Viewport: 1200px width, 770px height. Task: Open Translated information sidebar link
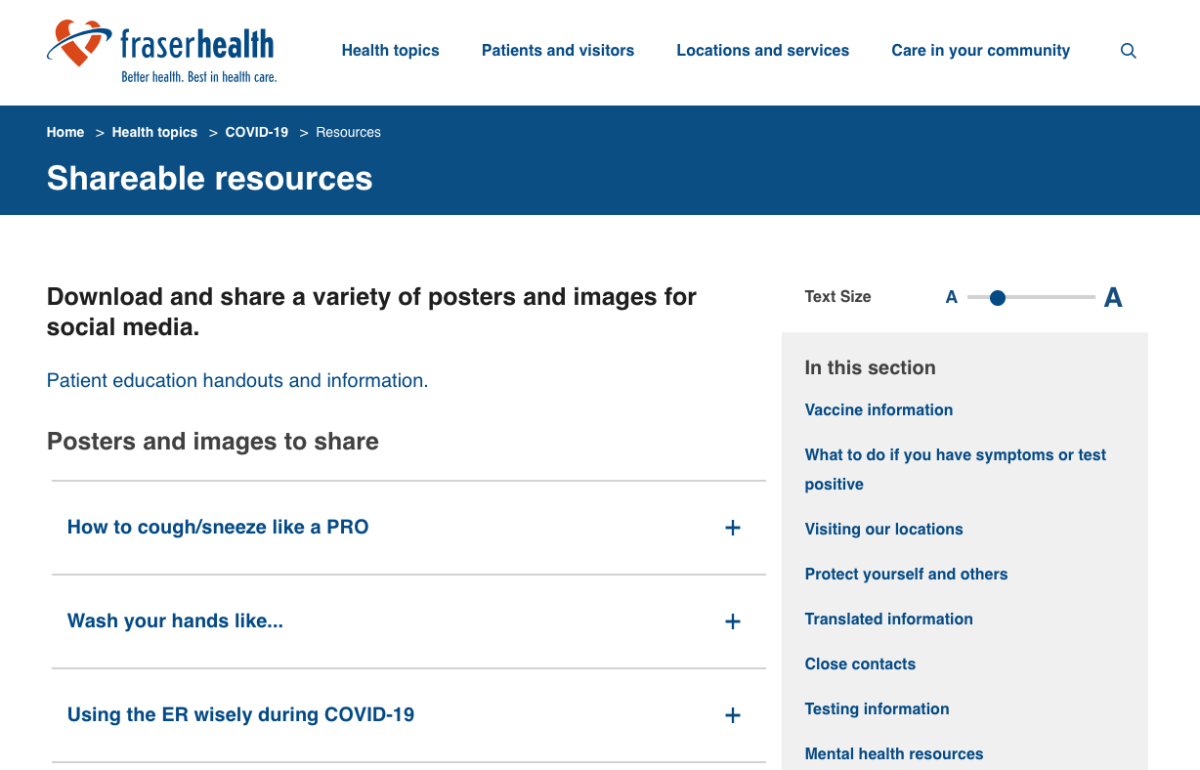(x=888, y=619)
